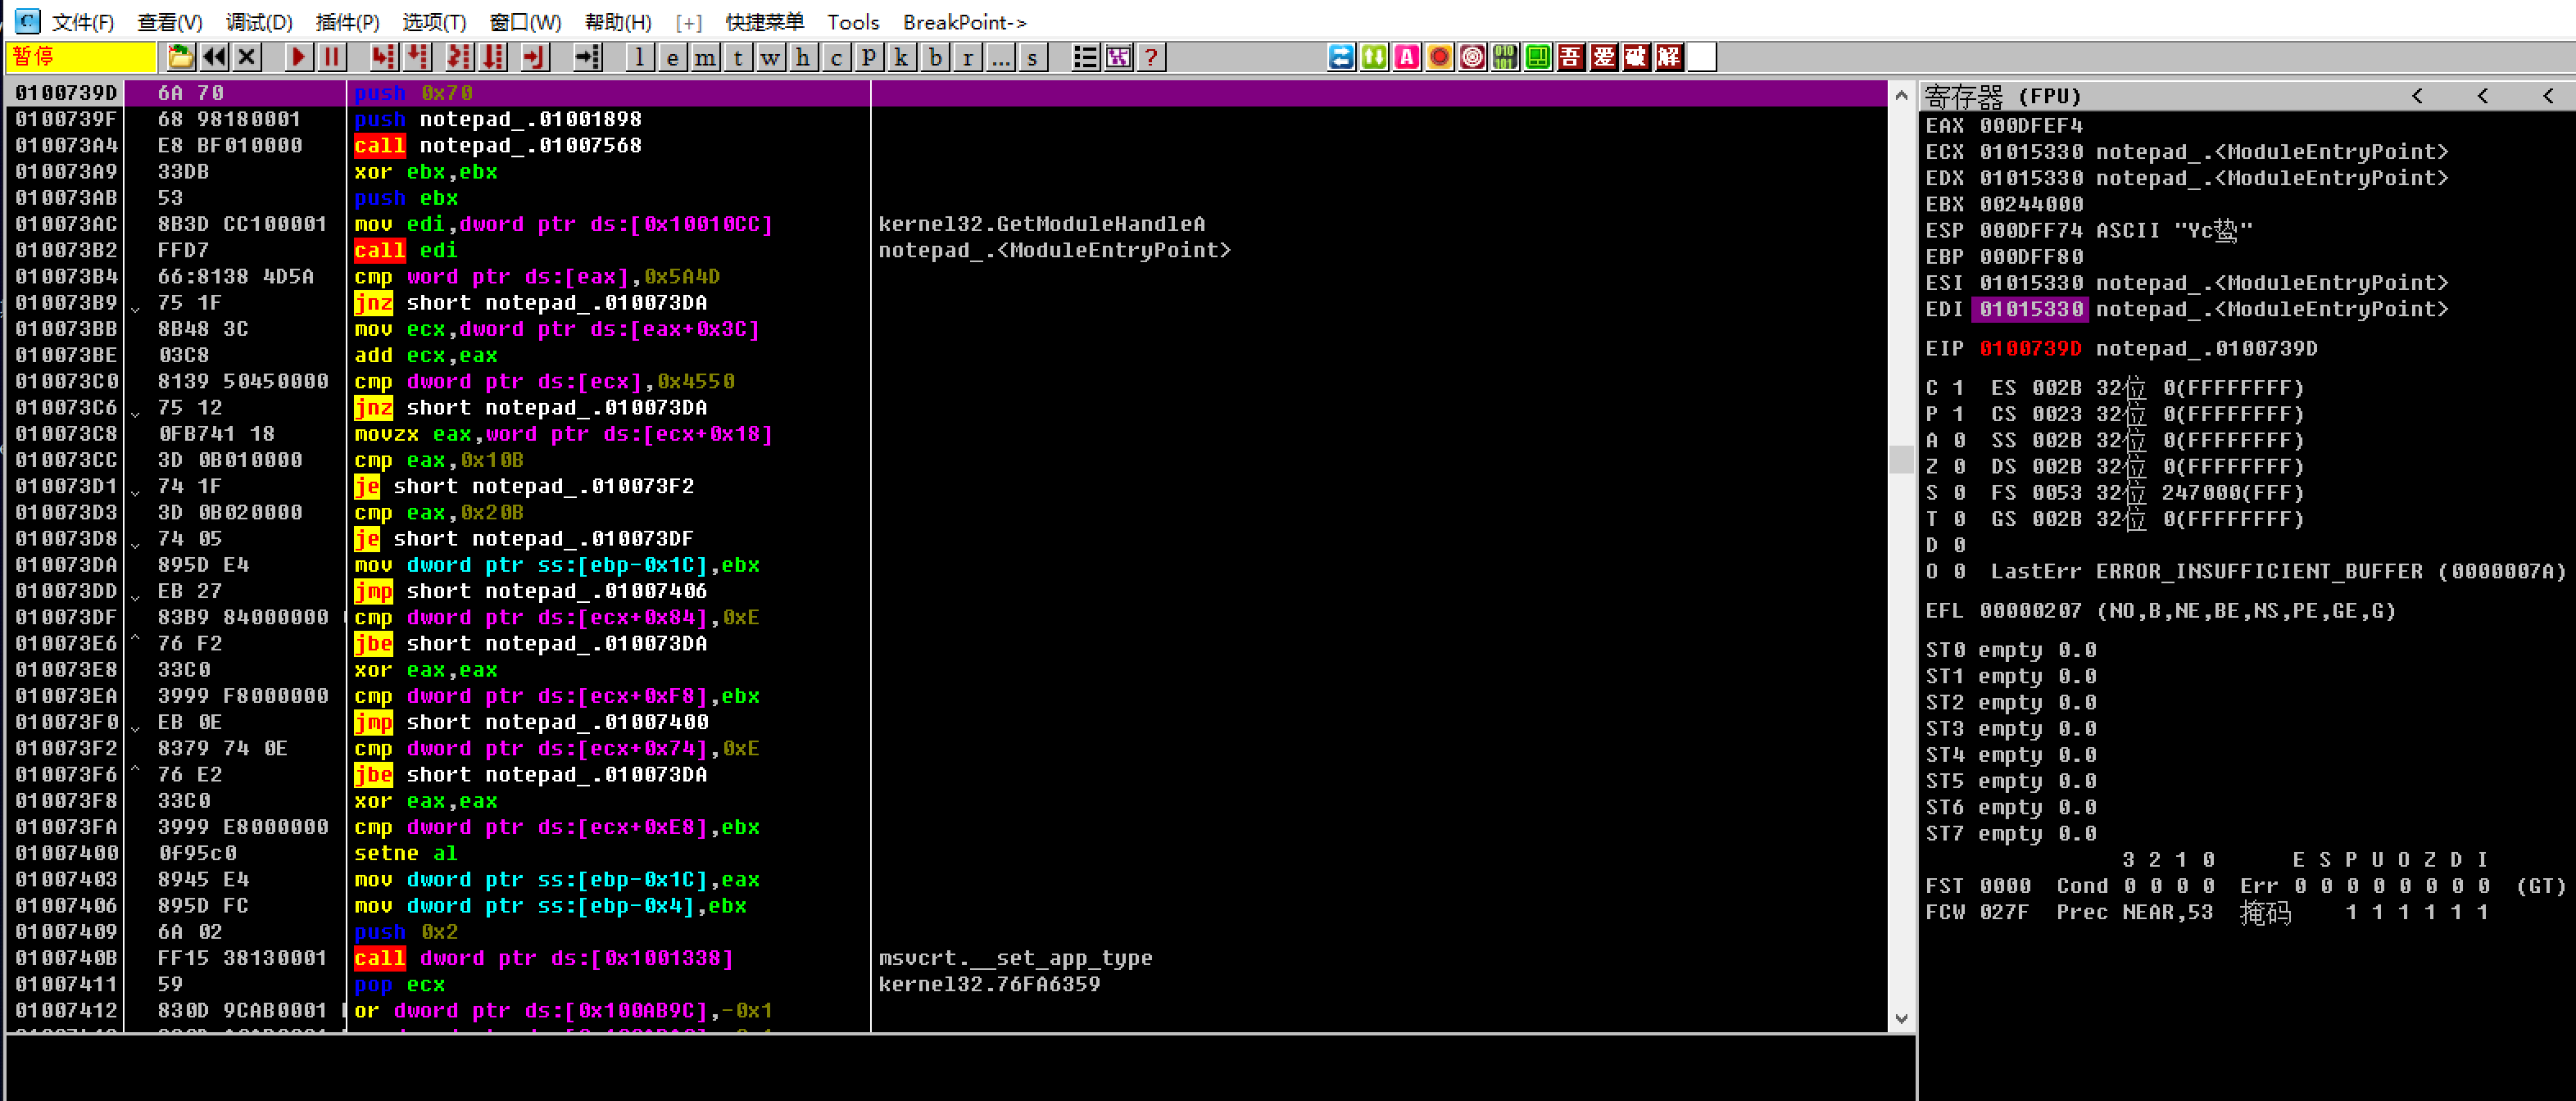Click the Open file folder icon
Viewport: 2576px width, 1101px height.
point(181,57)
